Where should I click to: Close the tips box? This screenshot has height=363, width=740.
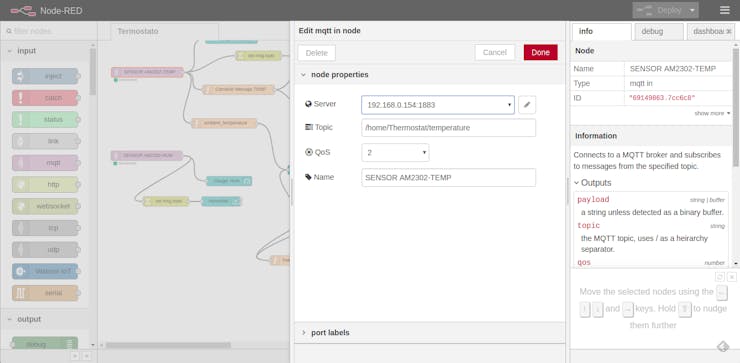point(732,277)
